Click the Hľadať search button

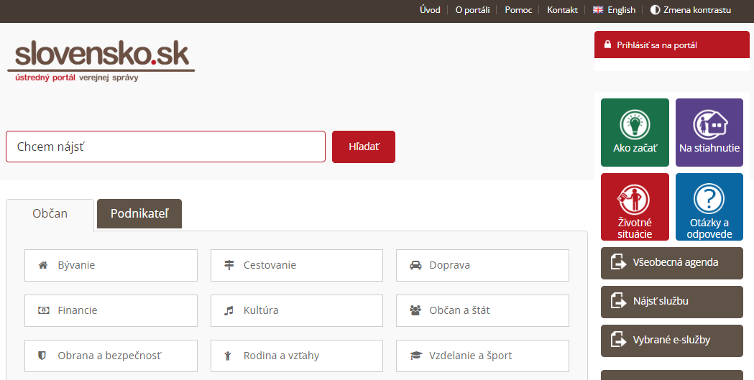tap(364, 147)
